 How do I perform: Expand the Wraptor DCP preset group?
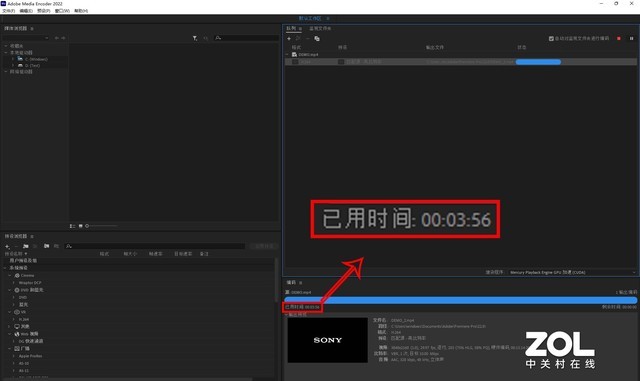[x=14, y=283]
